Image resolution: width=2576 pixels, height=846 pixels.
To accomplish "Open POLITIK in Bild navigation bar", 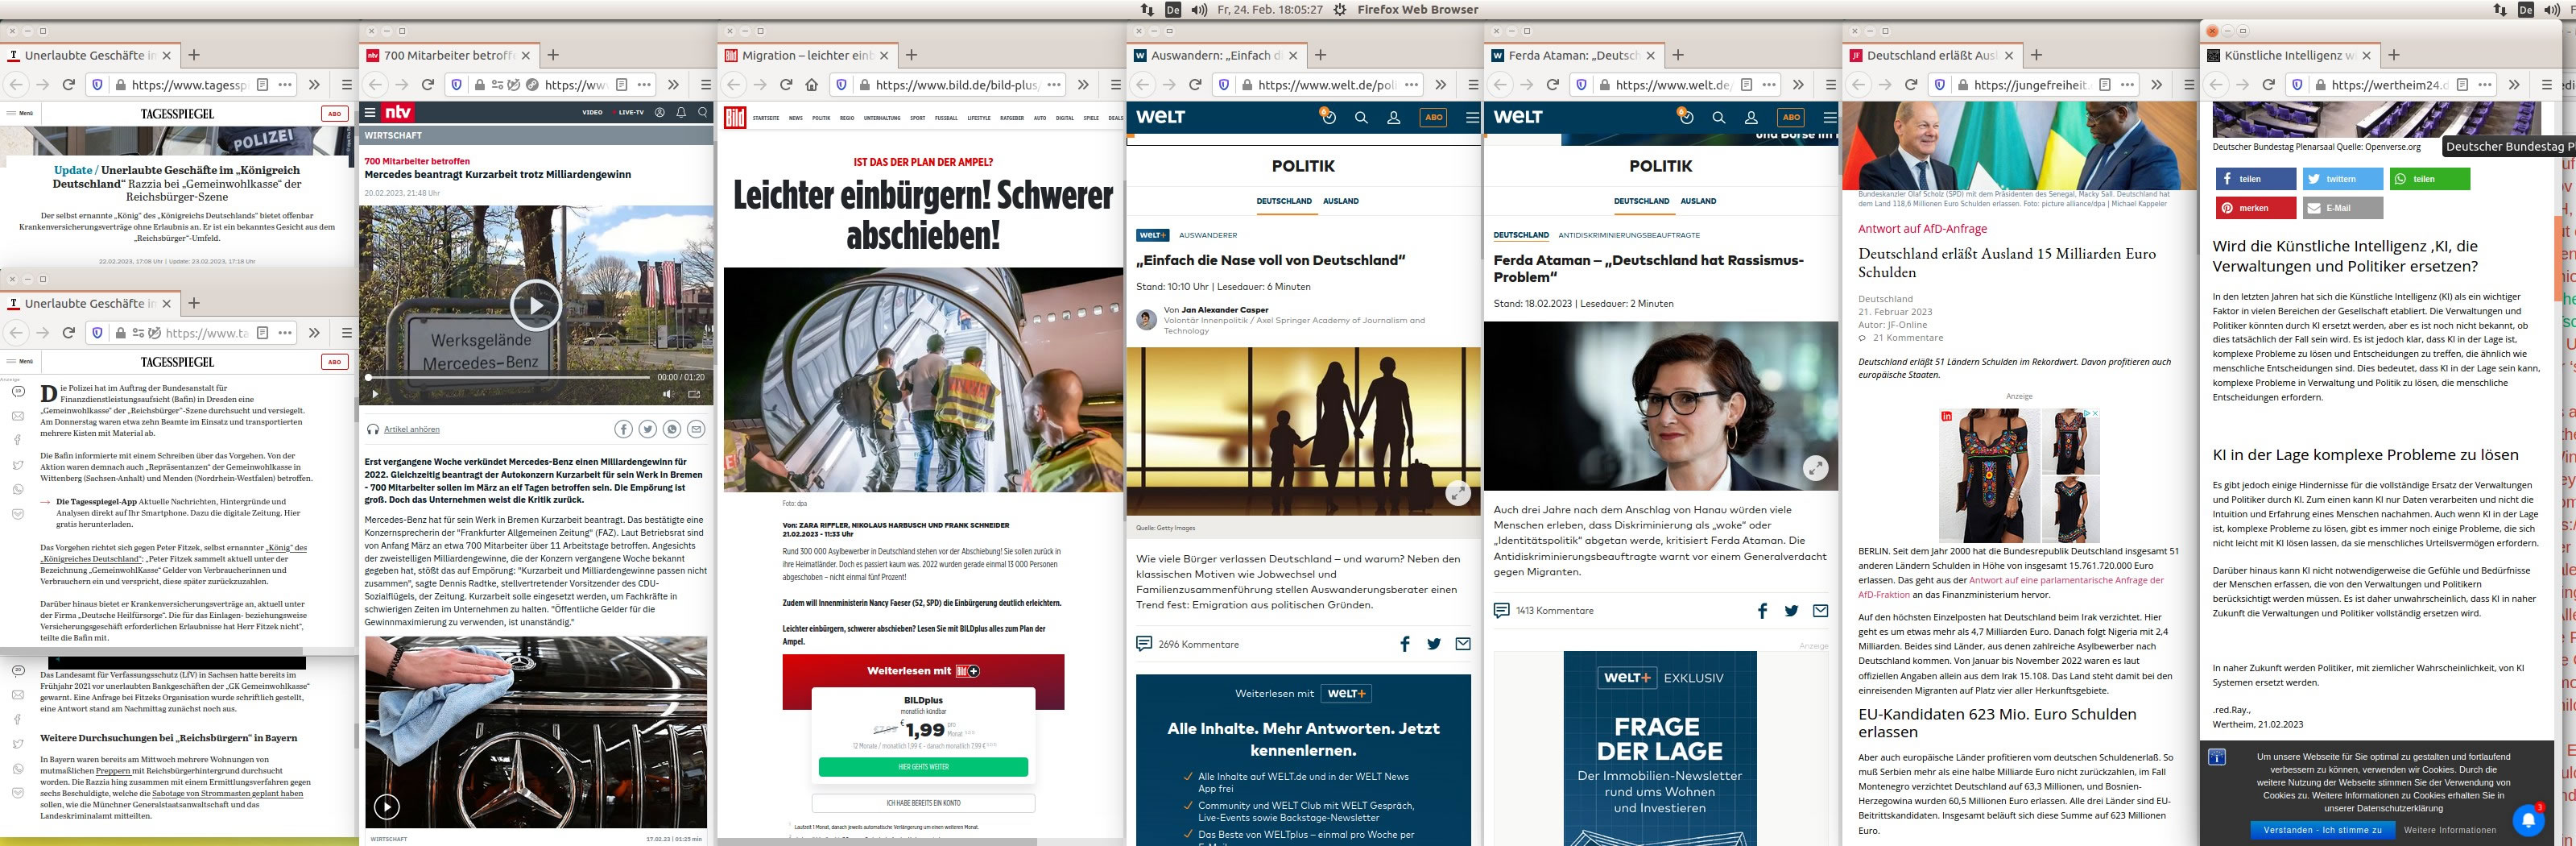I will [x=821, y=118].
